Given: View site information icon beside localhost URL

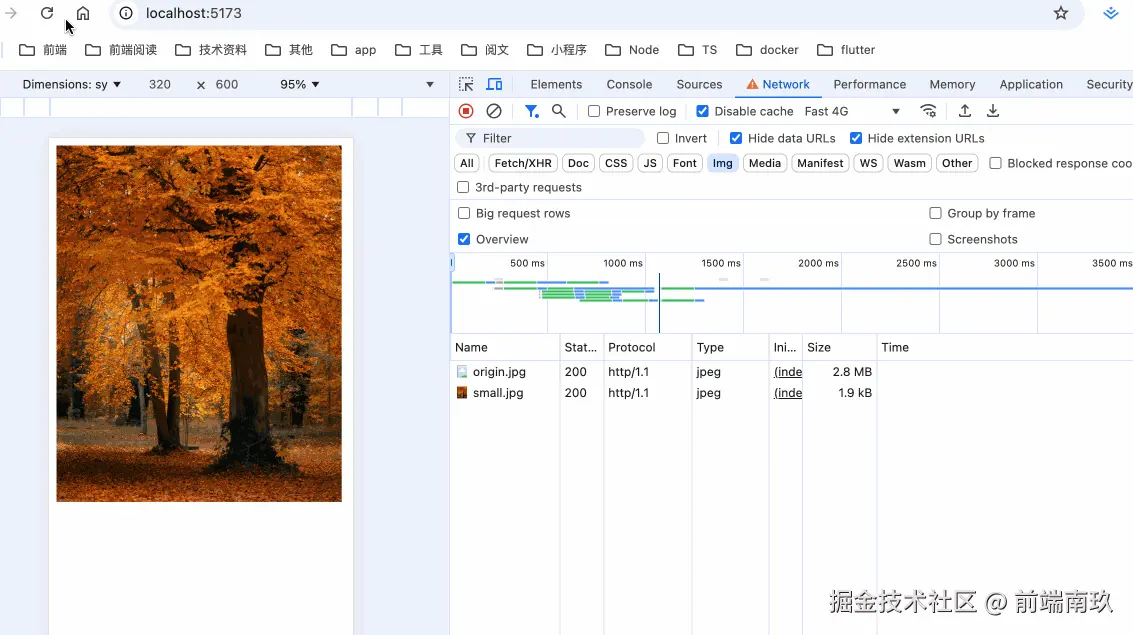Looking at the screenshot, I should pyautogui.click(x=126, y=13).
